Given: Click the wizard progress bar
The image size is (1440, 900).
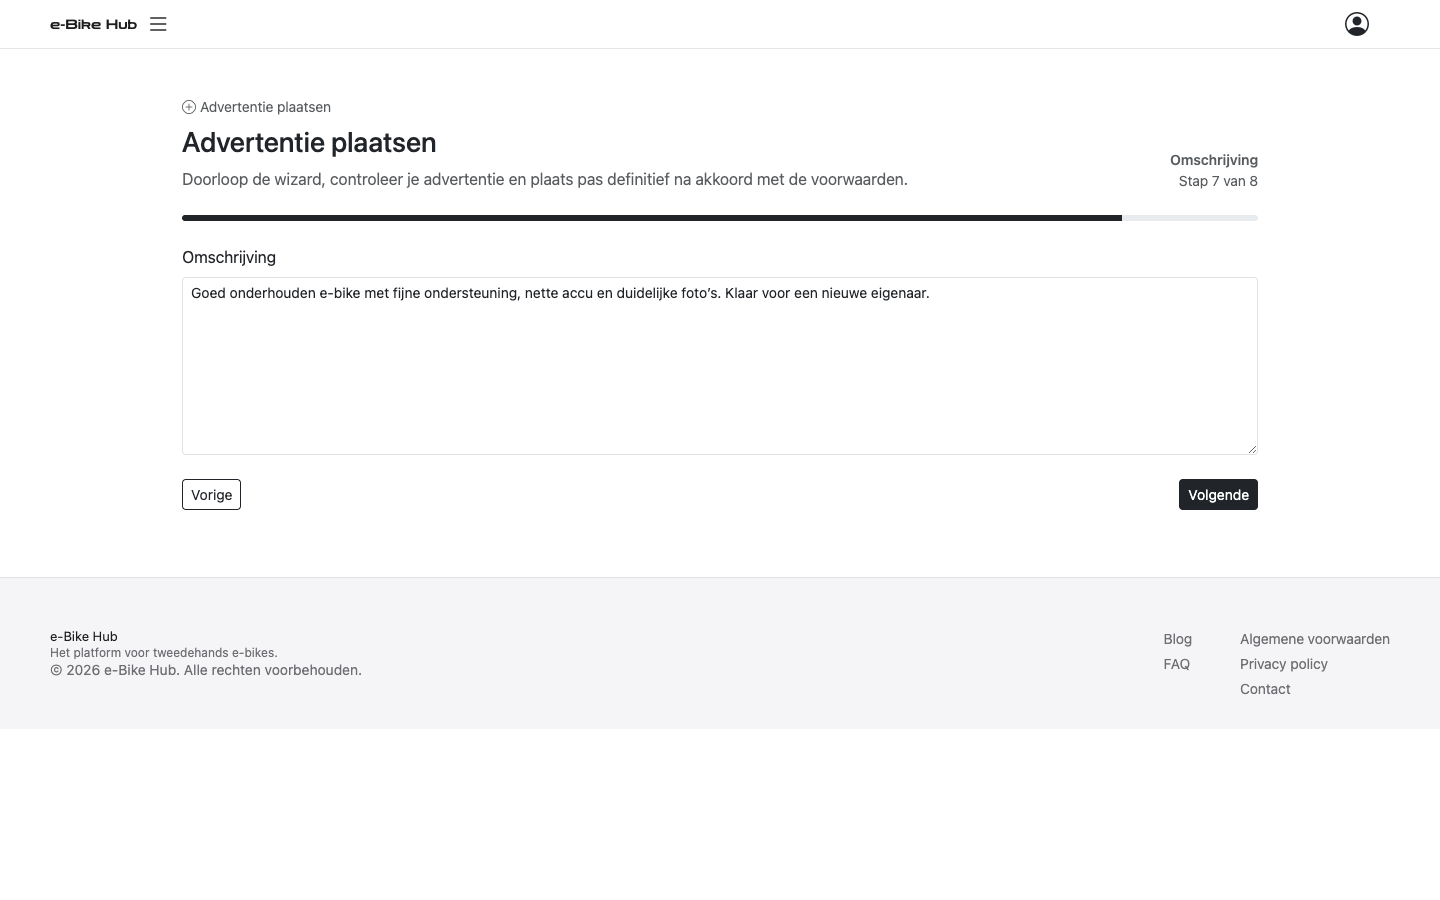Looking at the screenshot, I should pos(720,217).
